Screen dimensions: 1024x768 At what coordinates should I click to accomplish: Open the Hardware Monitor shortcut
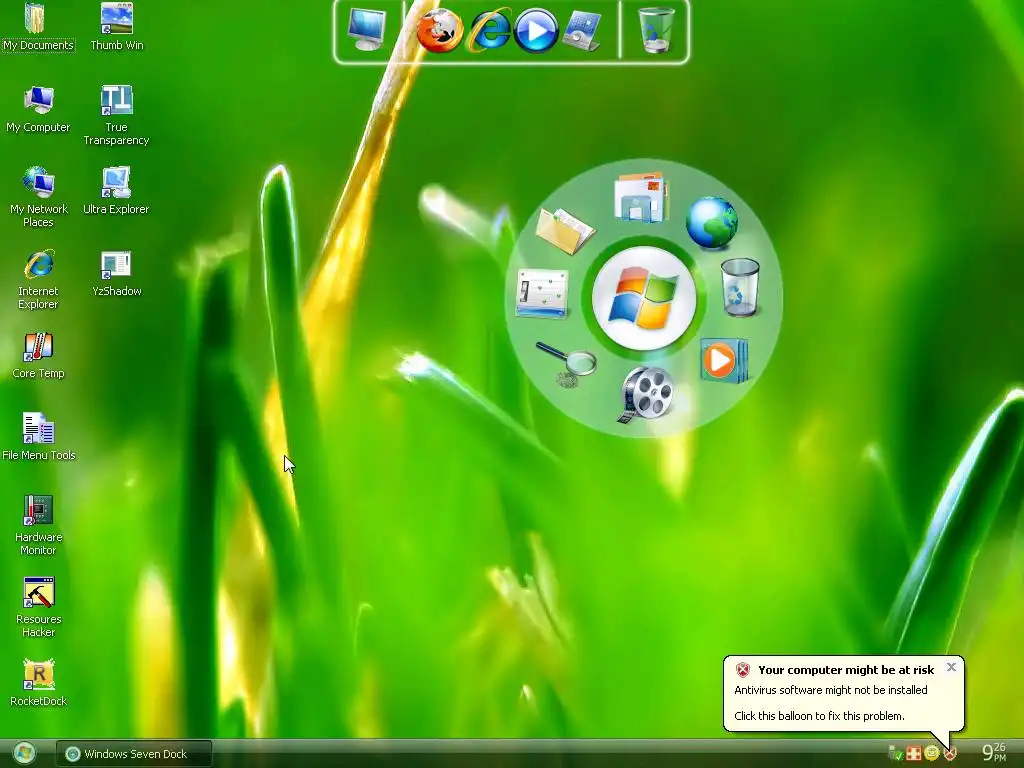38,526
